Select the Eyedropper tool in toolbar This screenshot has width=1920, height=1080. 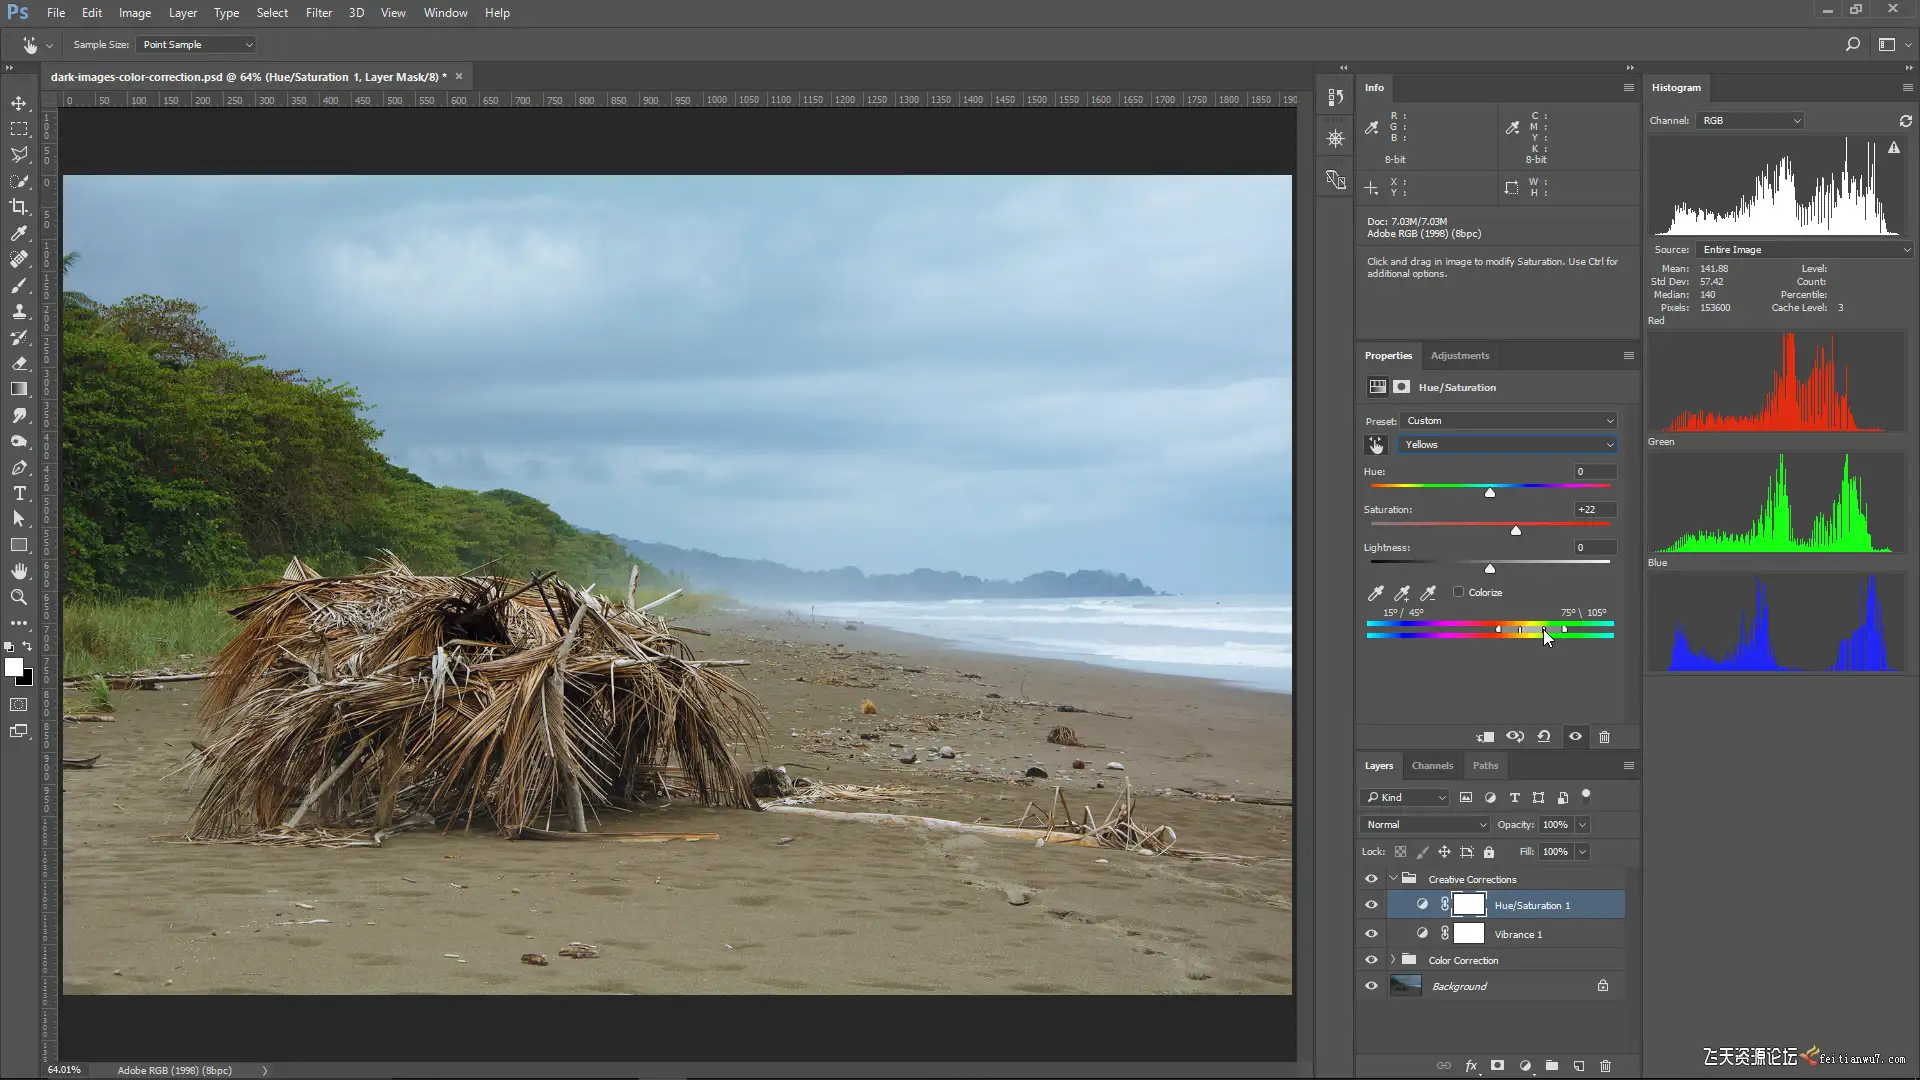(x=19, y=233)
